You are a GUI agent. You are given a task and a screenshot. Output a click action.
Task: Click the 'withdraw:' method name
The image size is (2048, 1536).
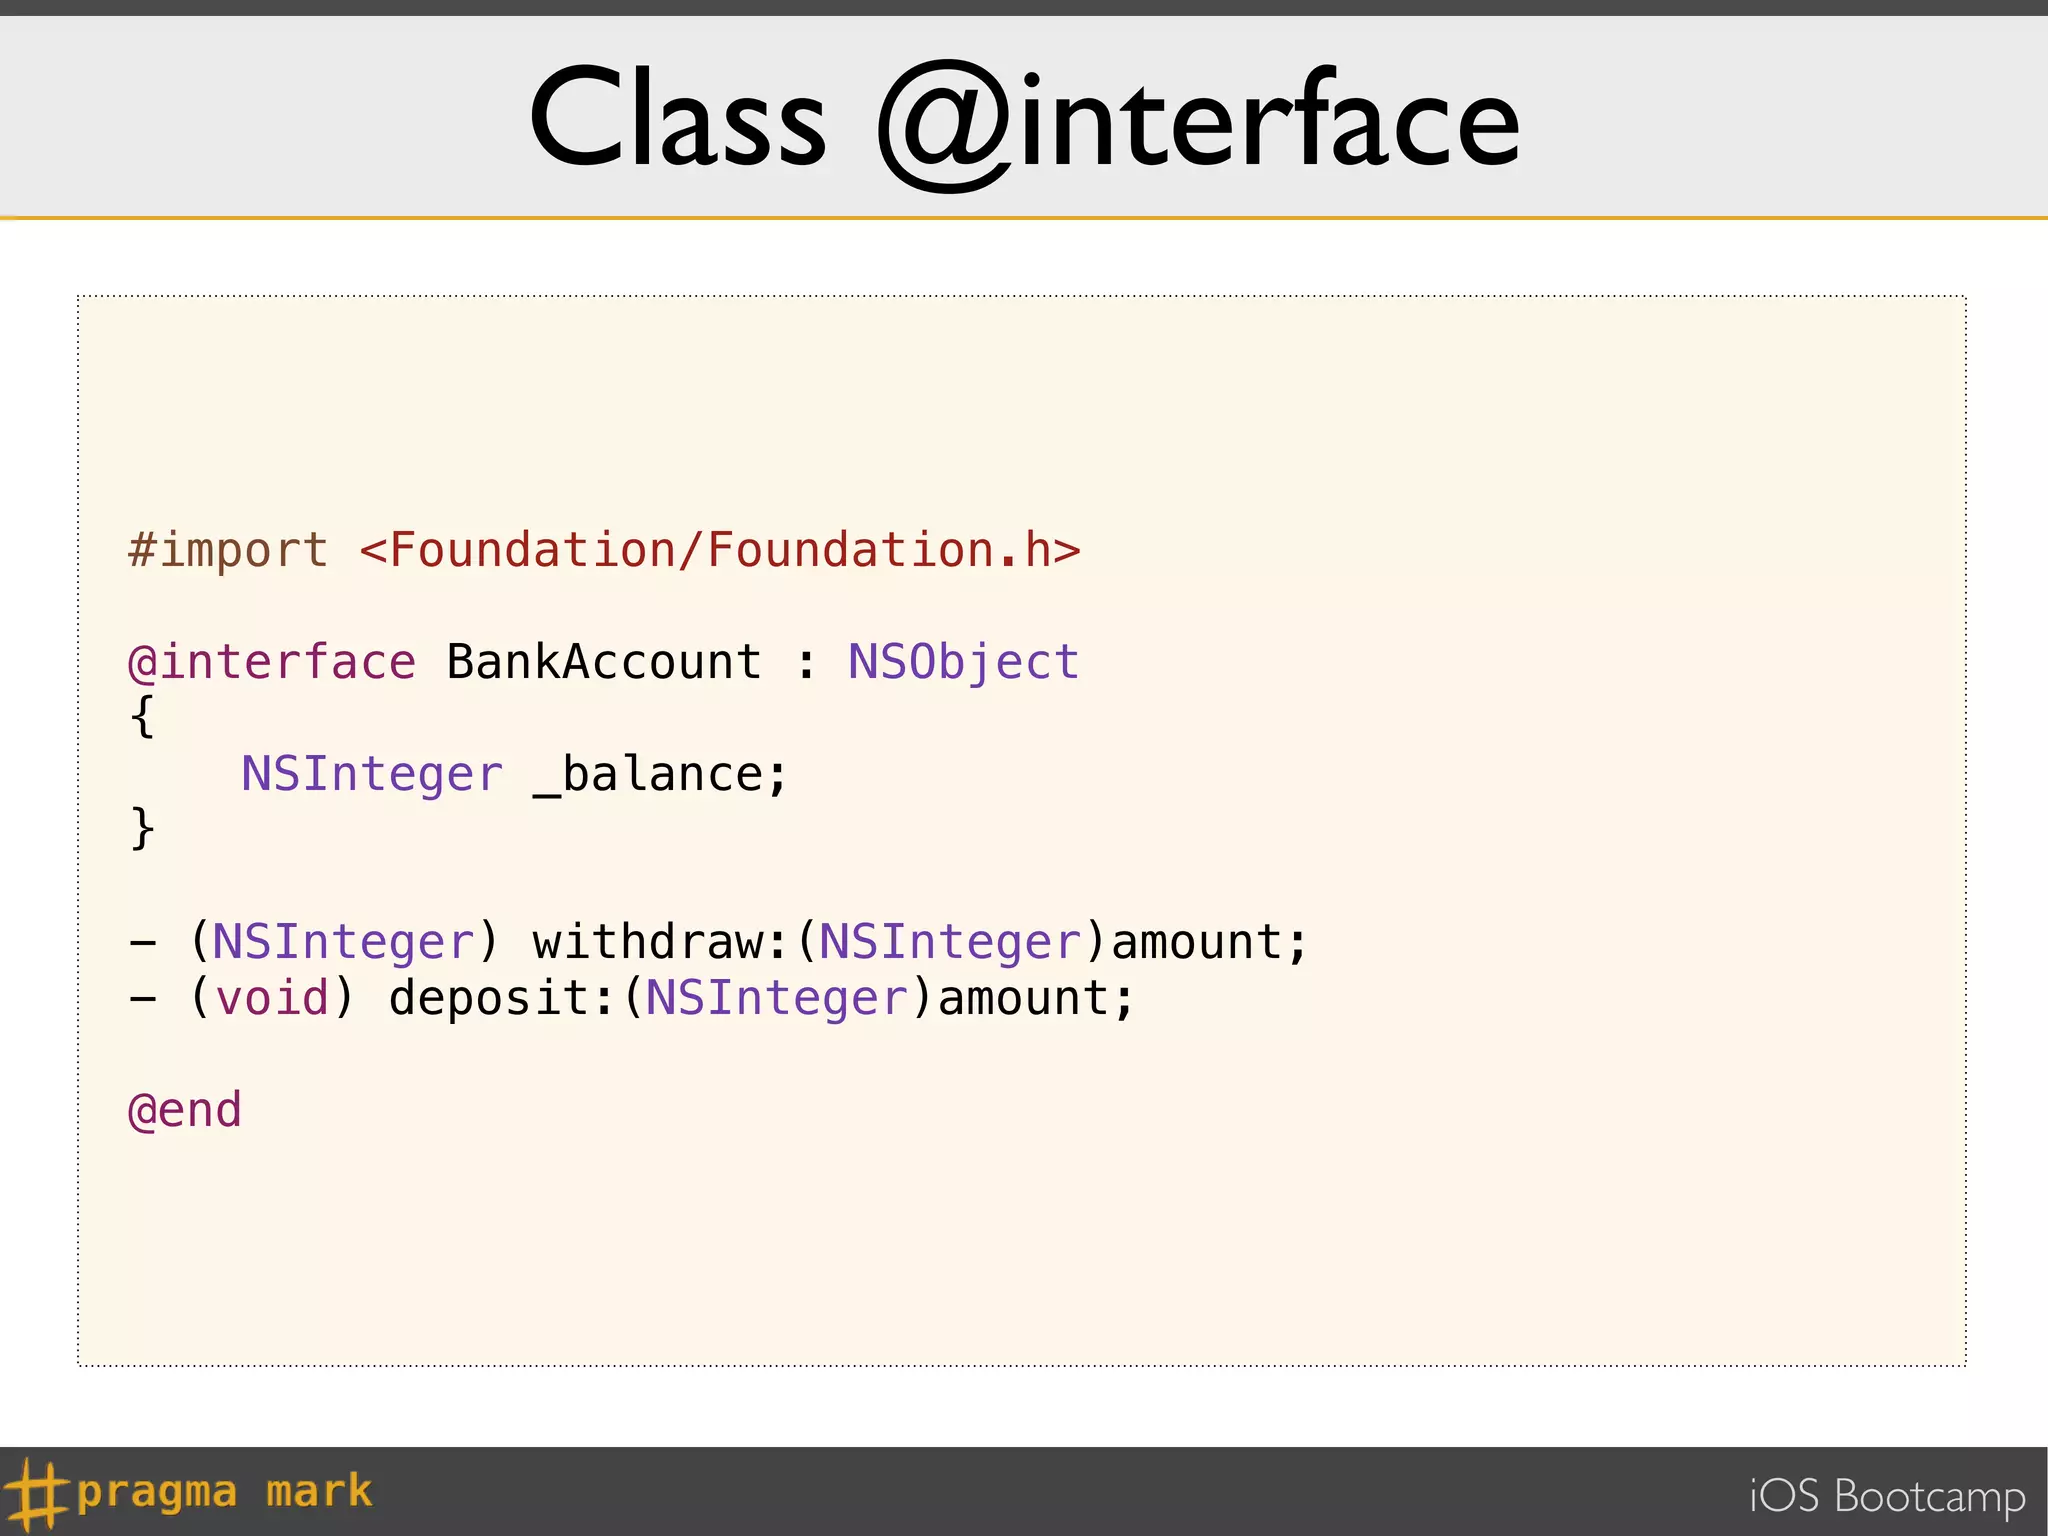point(661,942)
